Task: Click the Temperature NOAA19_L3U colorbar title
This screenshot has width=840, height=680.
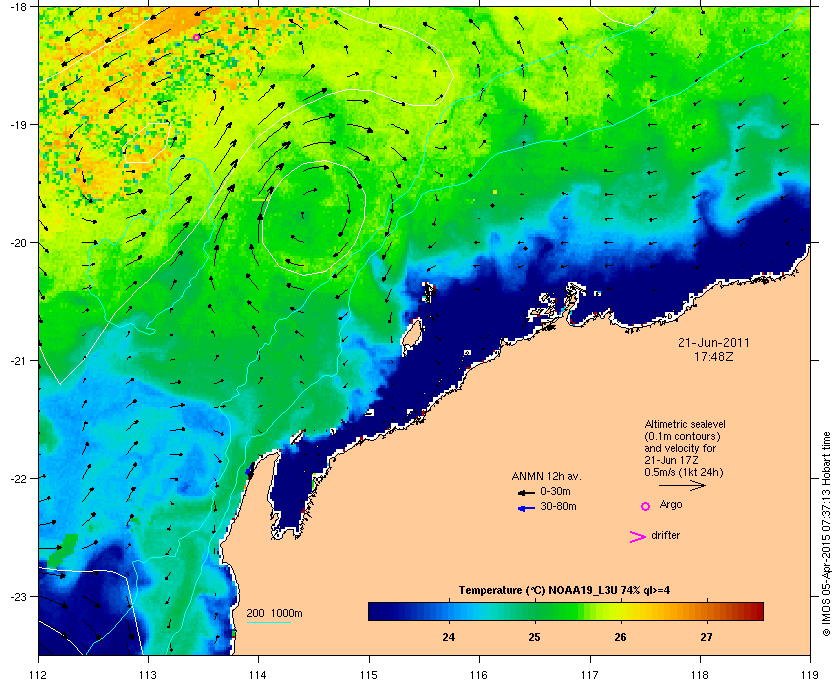Action: click(x=564, y=590)
